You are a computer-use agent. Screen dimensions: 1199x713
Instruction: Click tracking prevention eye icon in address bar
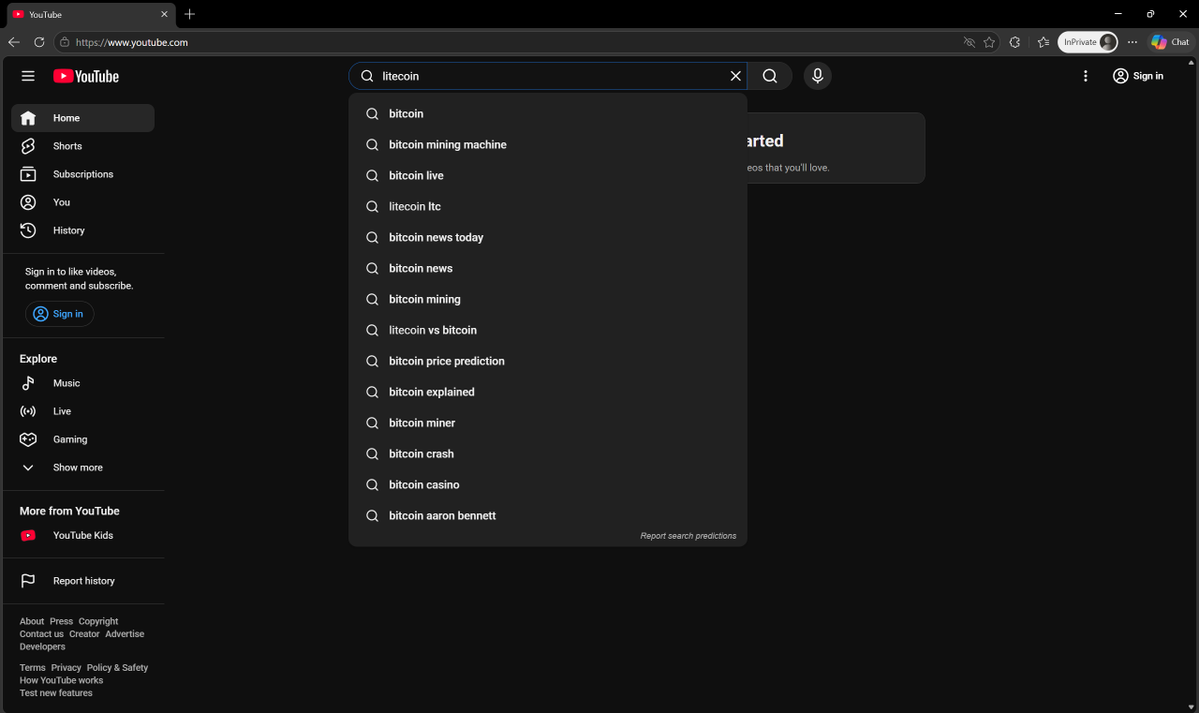(969, 42)
